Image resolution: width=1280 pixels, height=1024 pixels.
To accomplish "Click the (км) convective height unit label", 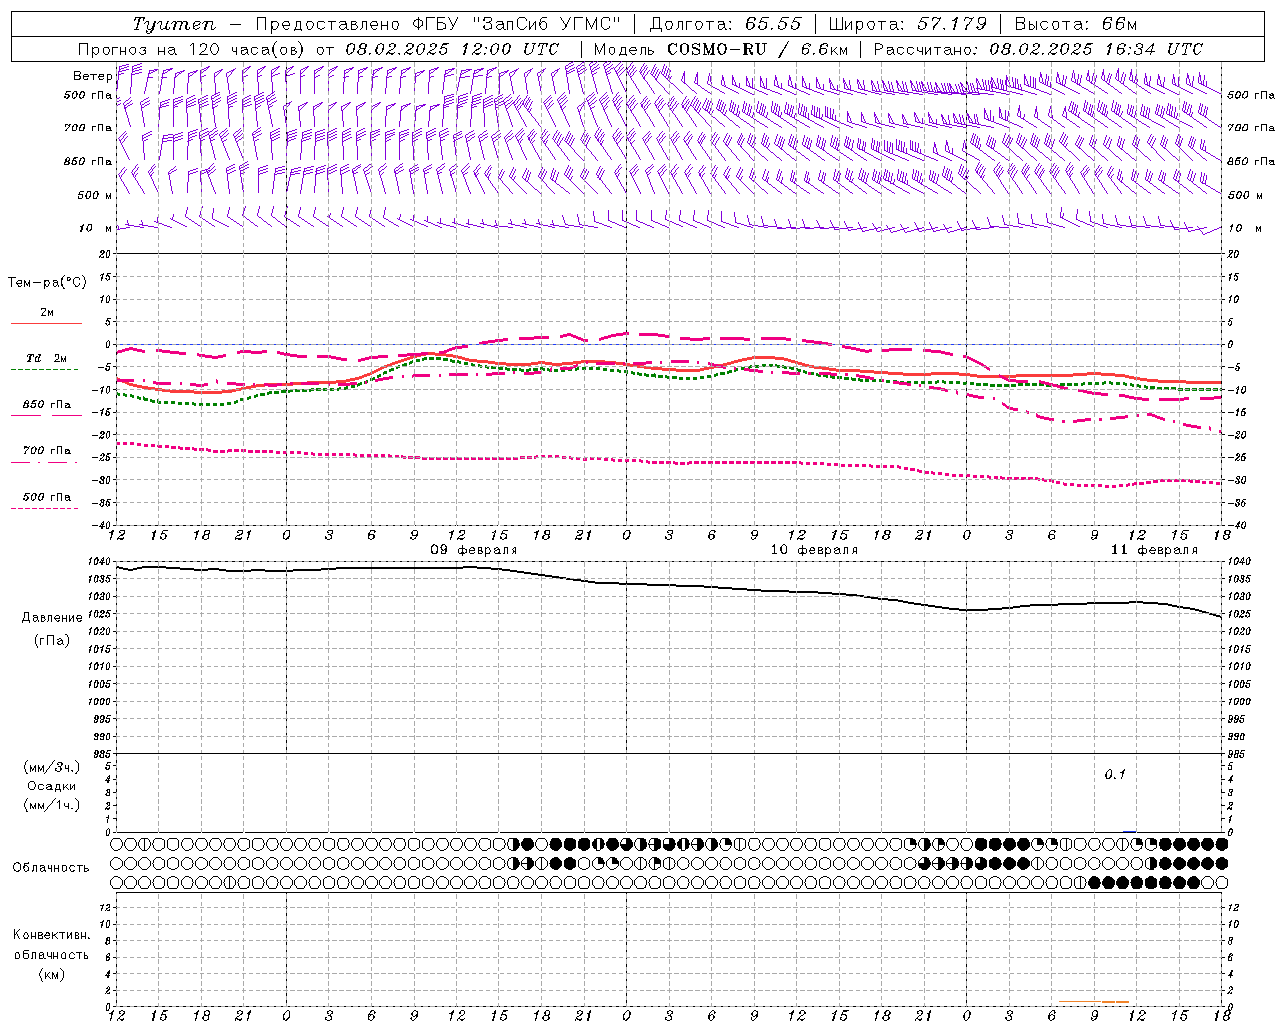I will pos(51,974).
